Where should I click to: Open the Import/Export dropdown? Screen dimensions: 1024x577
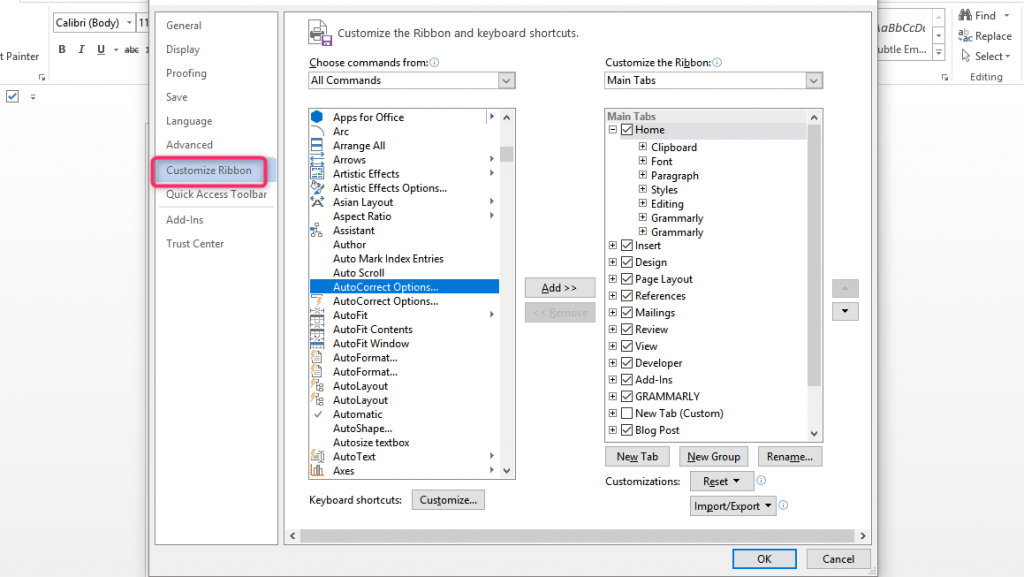(x=733, y=506)
